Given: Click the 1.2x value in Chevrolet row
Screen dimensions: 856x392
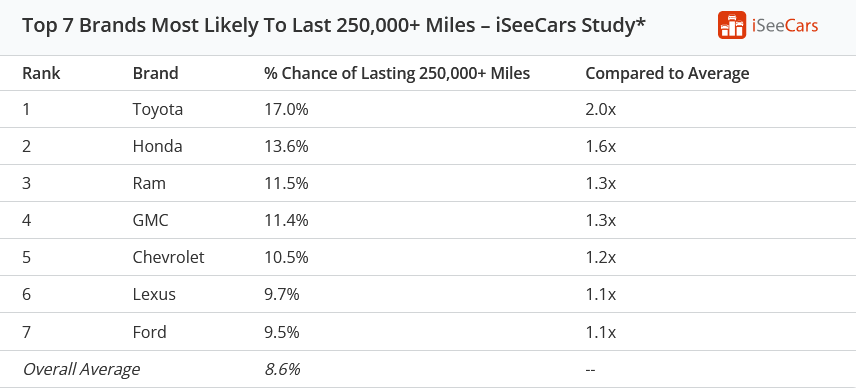Looking at the screenshot, I should tap(601, 257).
